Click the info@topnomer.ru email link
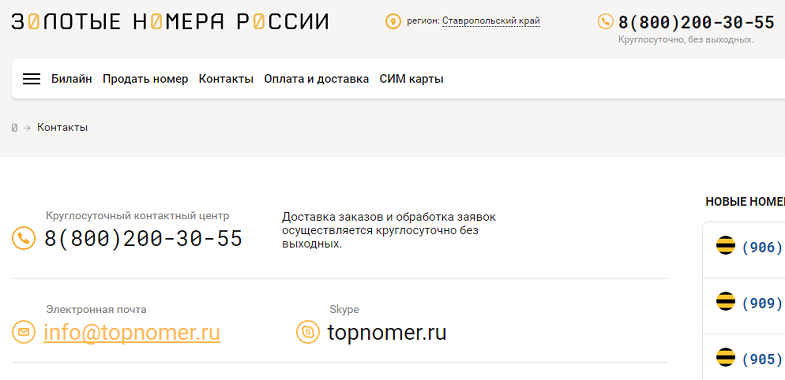Viewport: 785px width, 380px height. pyautogui.click(x=132, y=332)
